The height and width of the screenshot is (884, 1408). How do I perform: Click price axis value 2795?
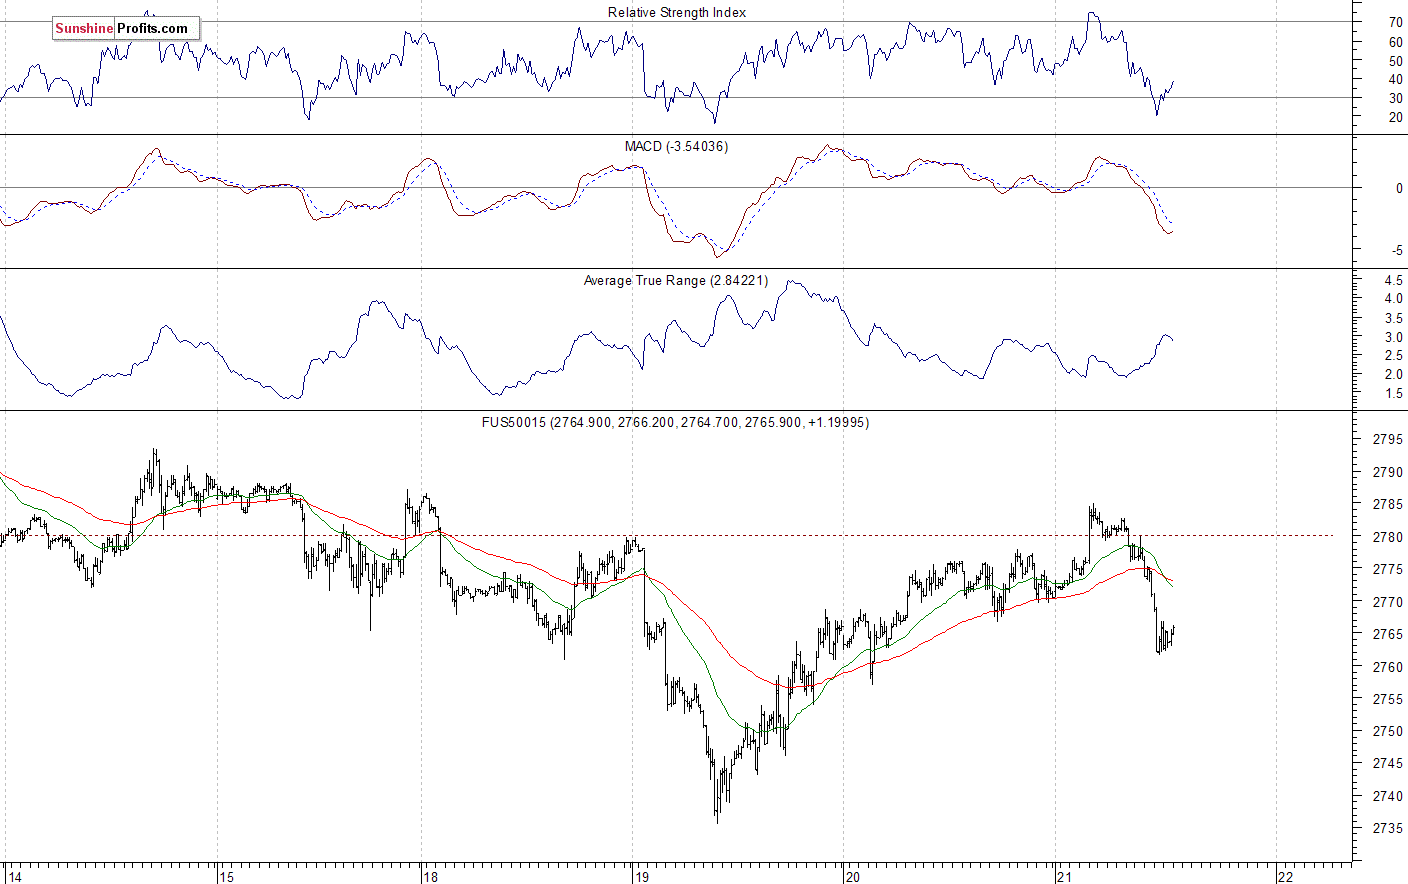(x=1388, y=440)
